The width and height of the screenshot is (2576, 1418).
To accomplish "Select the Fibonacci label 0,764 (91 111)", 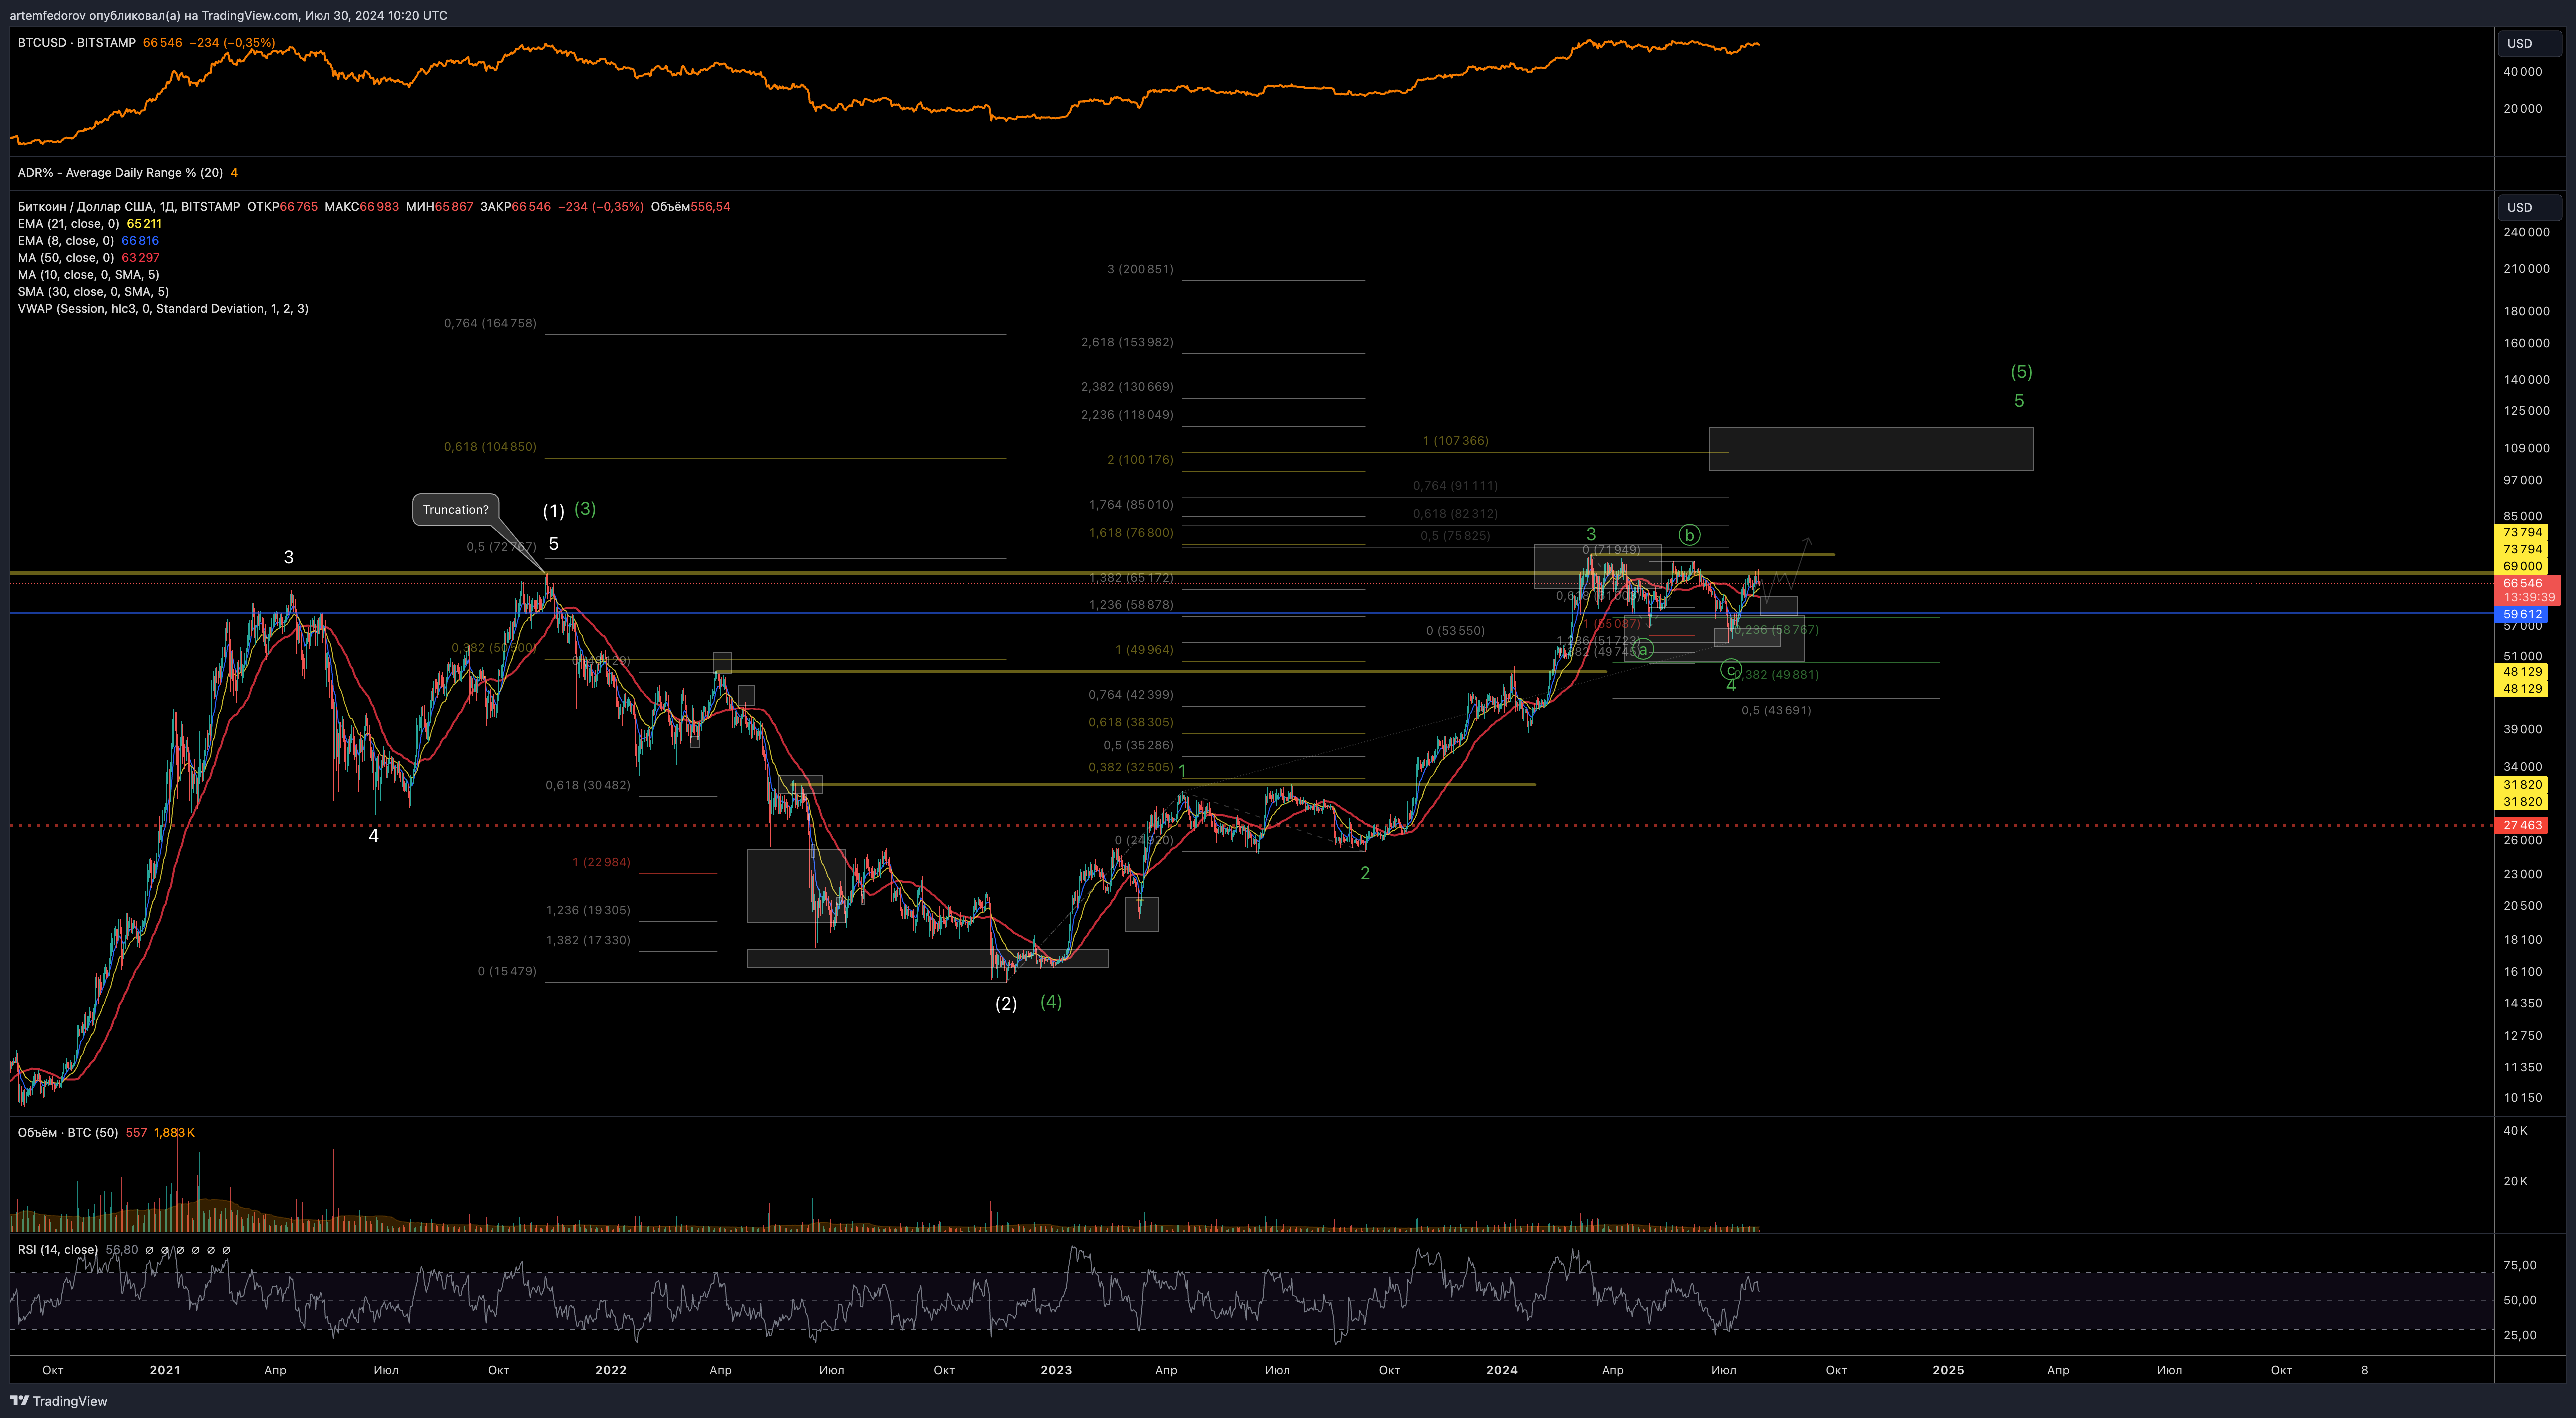I will 1455,486.
